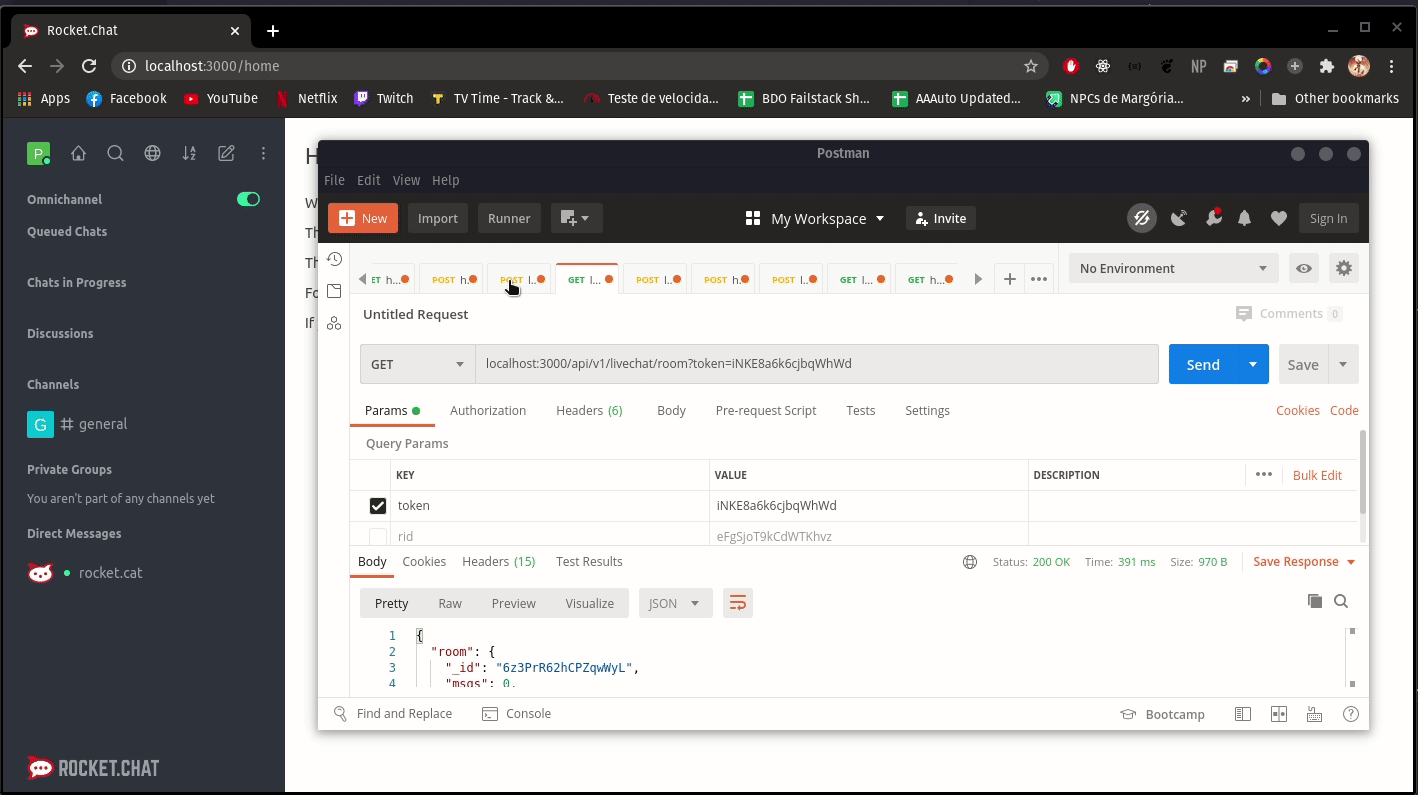Open My Workspace dropdown
1418x795 pixels.
tap(815, 218)
